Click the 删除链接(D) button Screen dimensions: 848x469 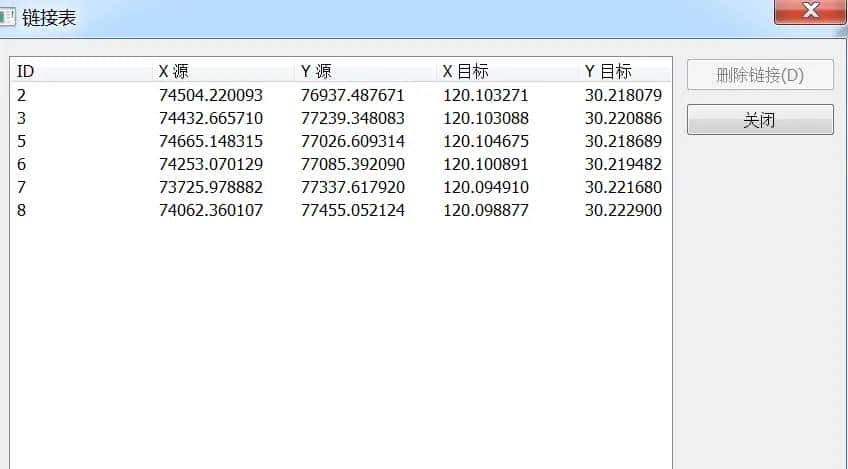pos(760,75)
